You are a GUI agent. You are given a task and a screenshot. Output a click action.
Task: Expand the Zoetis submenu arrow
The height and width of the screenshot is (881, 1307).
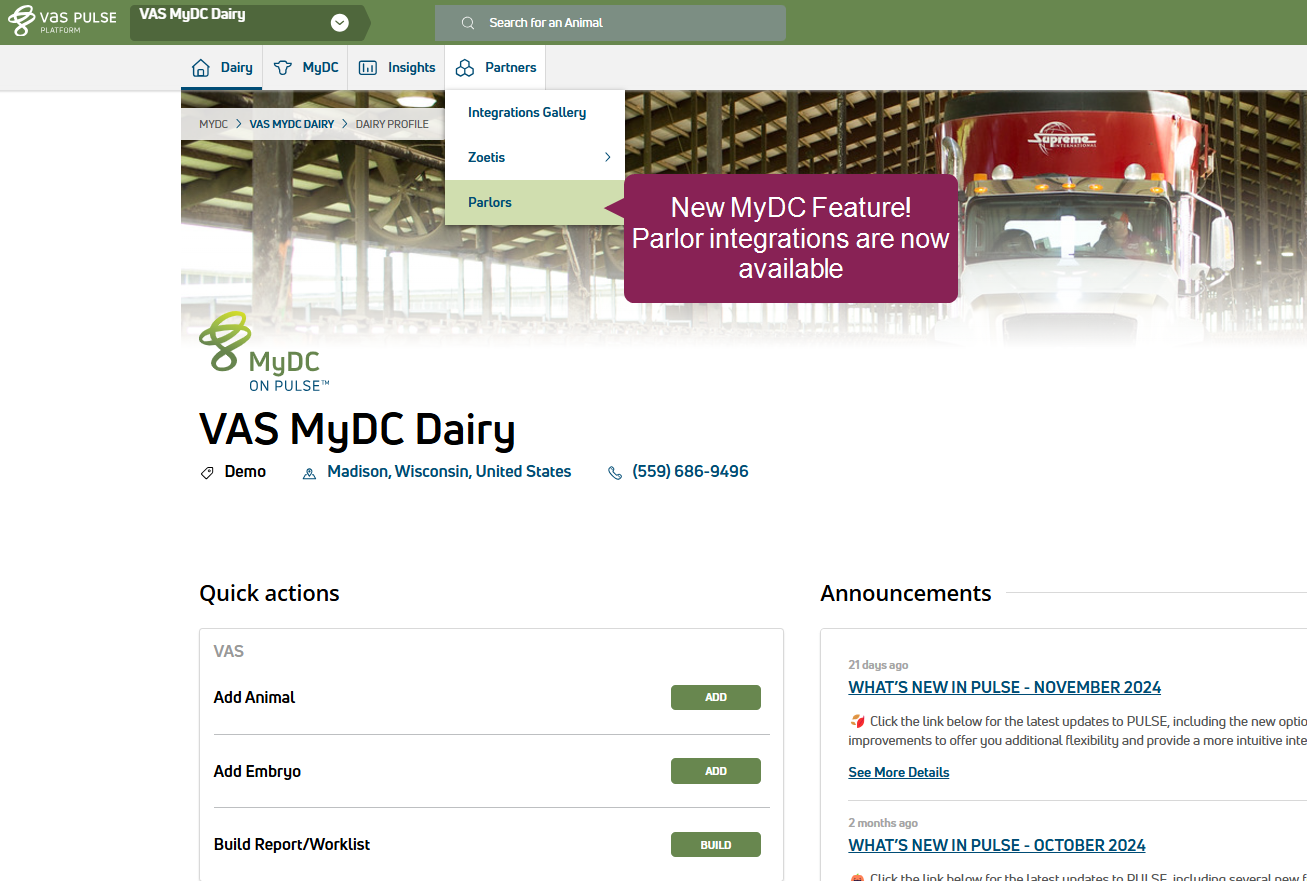coord(607,157)
